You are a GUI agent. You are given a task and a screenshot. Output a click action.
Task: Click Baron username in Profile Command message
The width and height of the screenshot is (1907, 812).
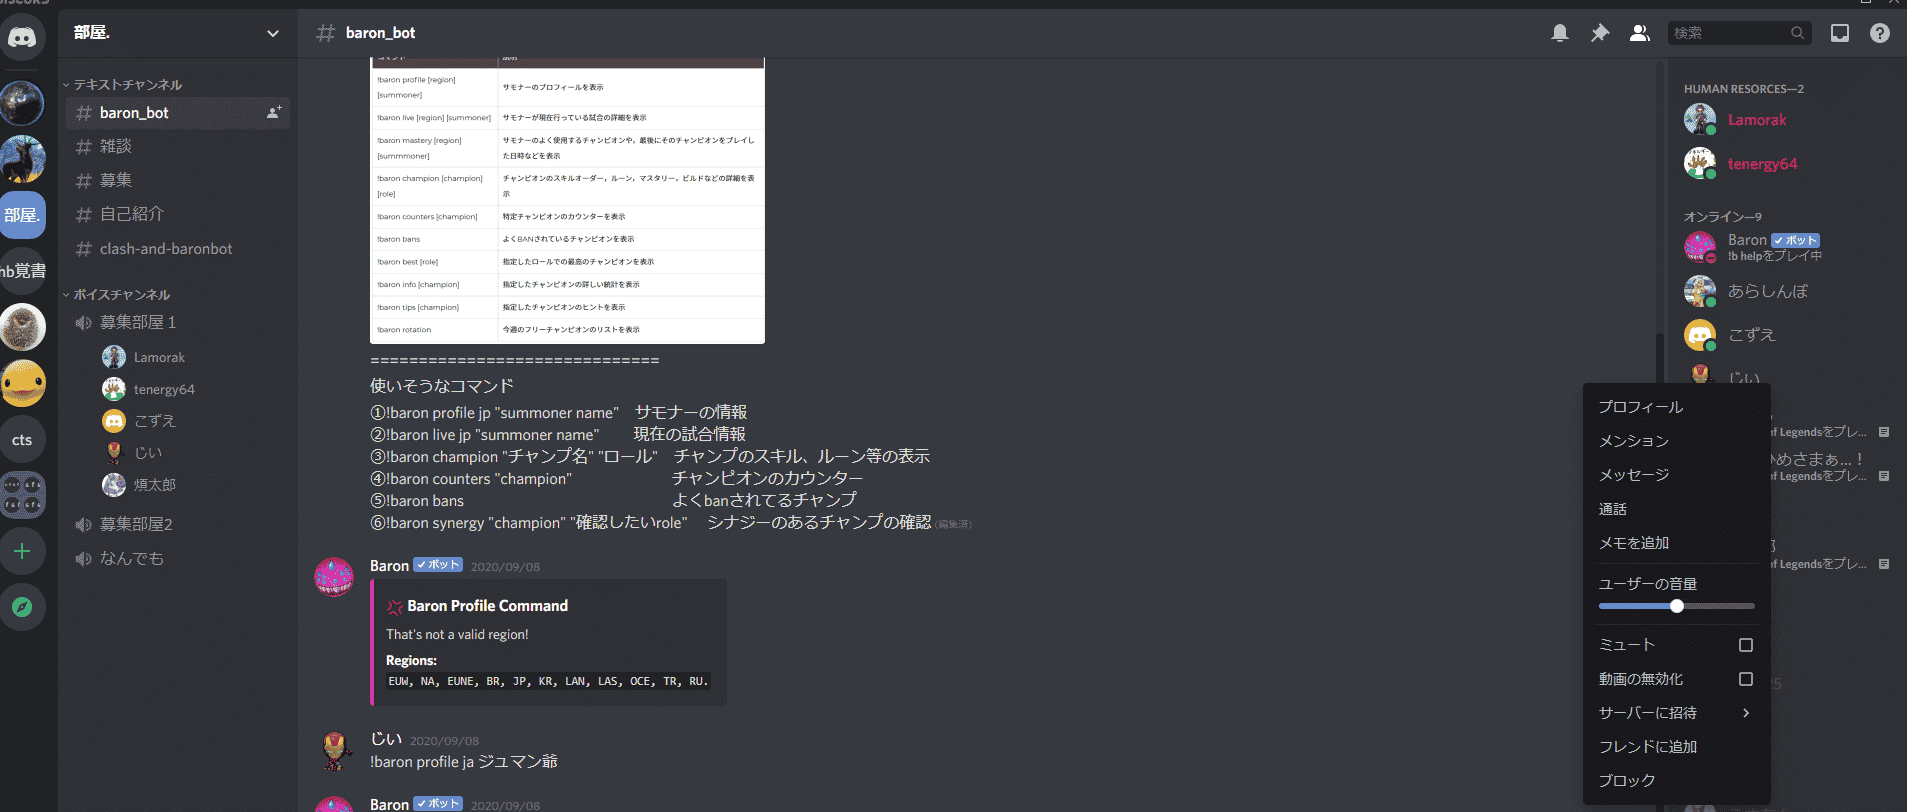point(389,566)
